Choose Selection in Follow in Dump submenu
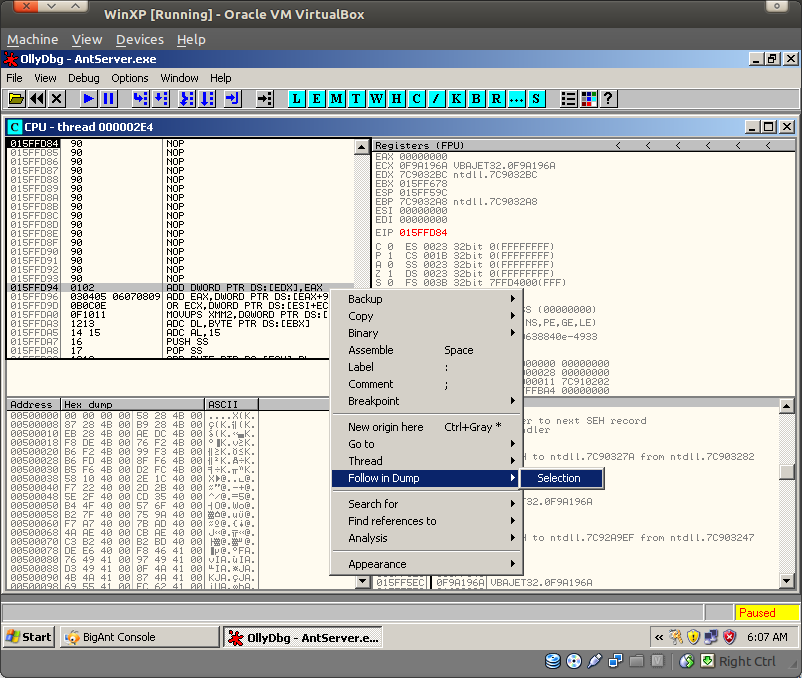 point(562,478)
